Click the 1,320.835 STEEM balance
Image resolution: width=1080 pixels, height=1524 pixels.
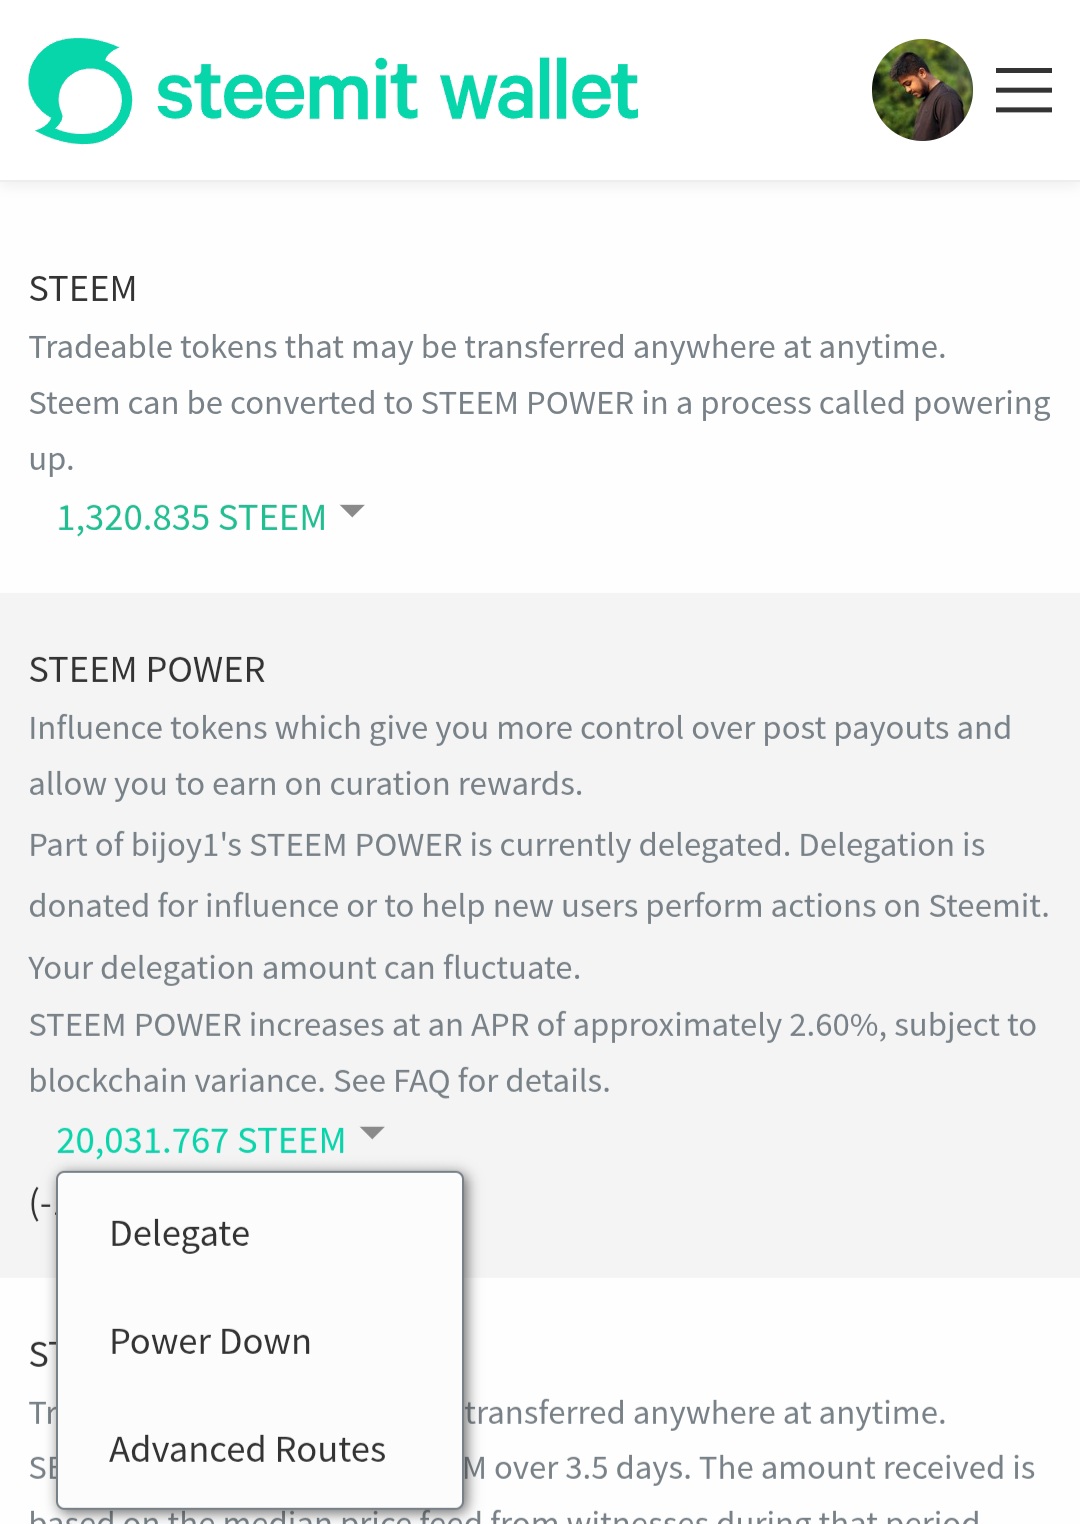coord(191,518)
